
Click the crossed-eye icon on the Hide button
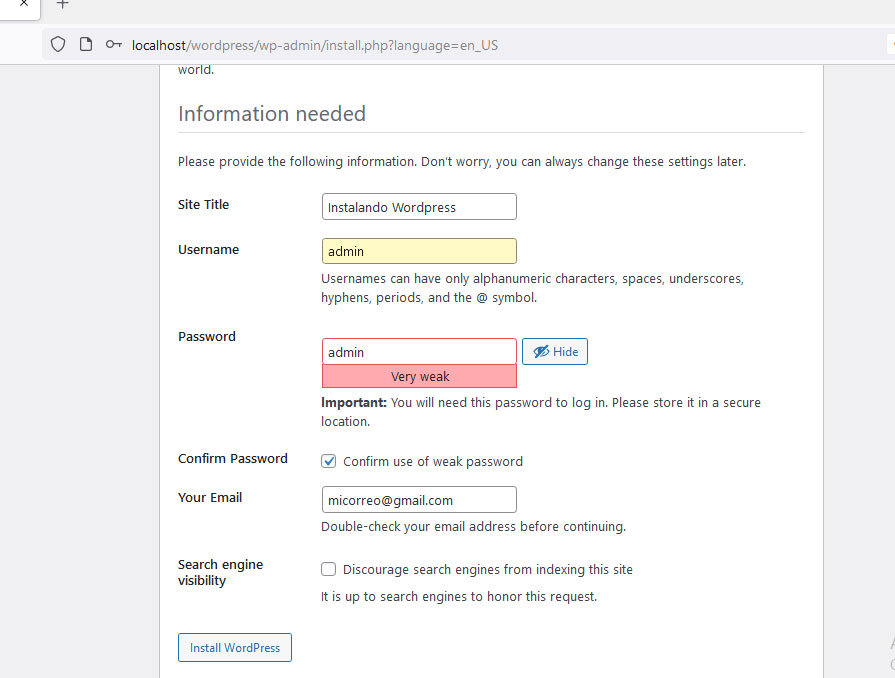541,352
